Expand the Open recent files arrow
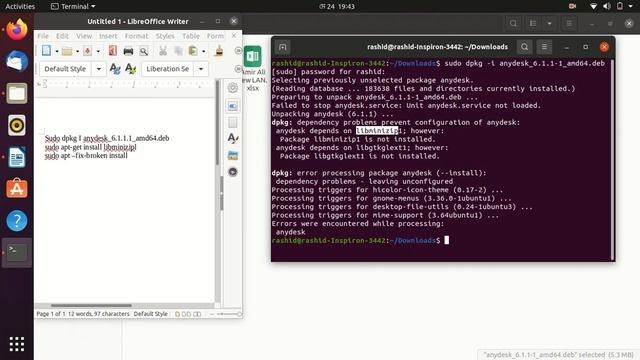 coord(77,51)
